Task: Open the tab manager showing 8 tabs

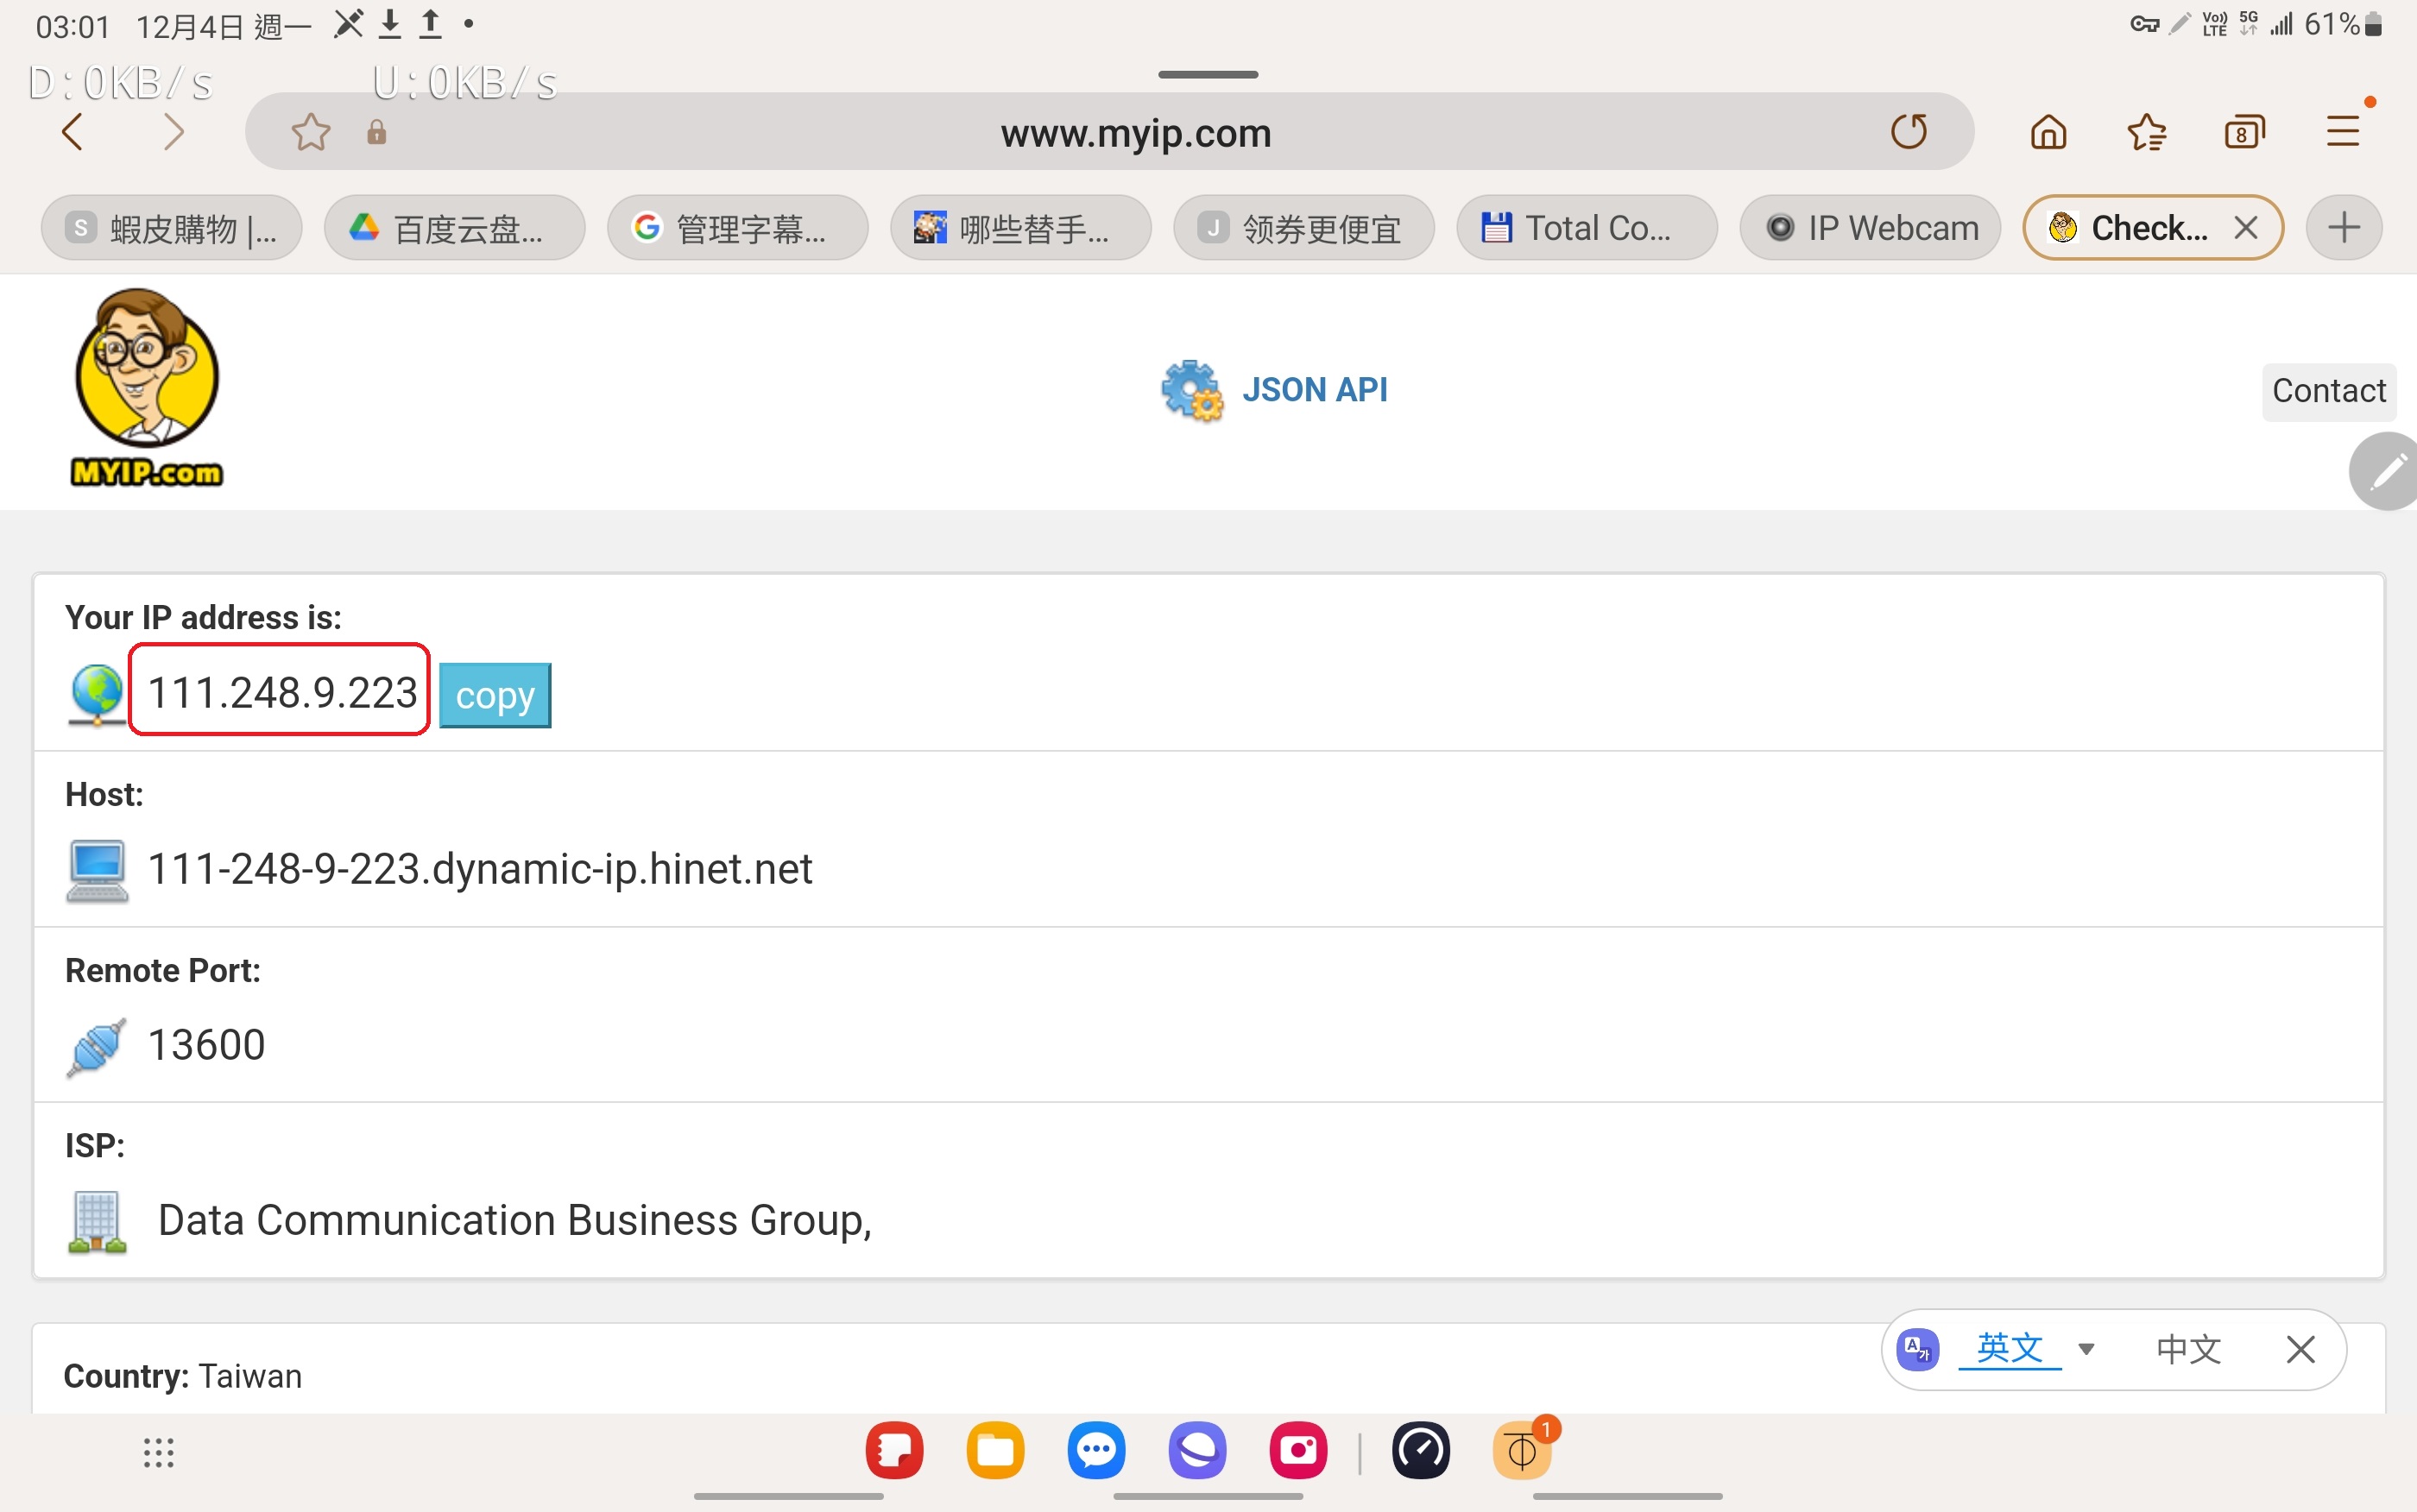Action: coord(2243,131)
